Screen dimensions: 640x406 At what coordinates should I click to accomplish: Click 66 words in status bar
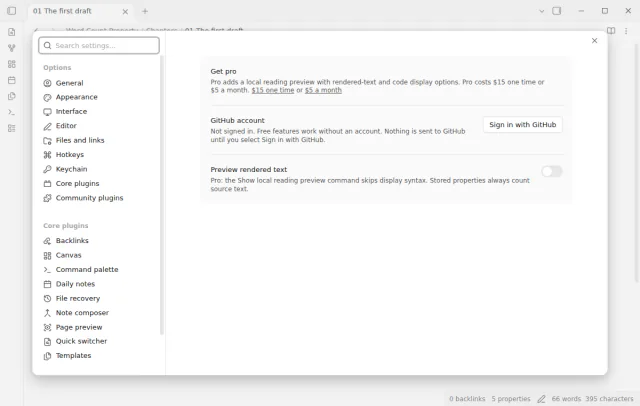[x=566, y=399]
